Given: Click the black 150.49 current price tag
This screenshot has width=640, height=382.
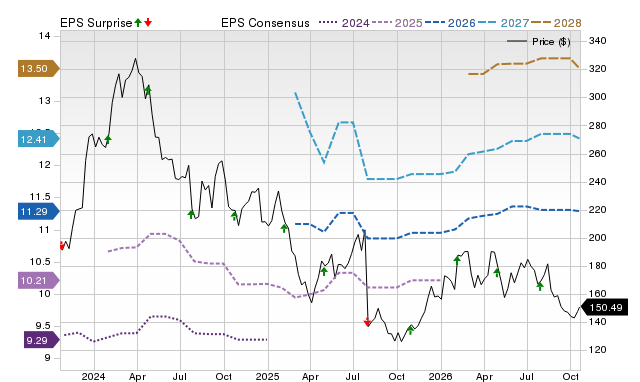Looking at the screenshot, I should pyautogui.click(x=604, y=307).
